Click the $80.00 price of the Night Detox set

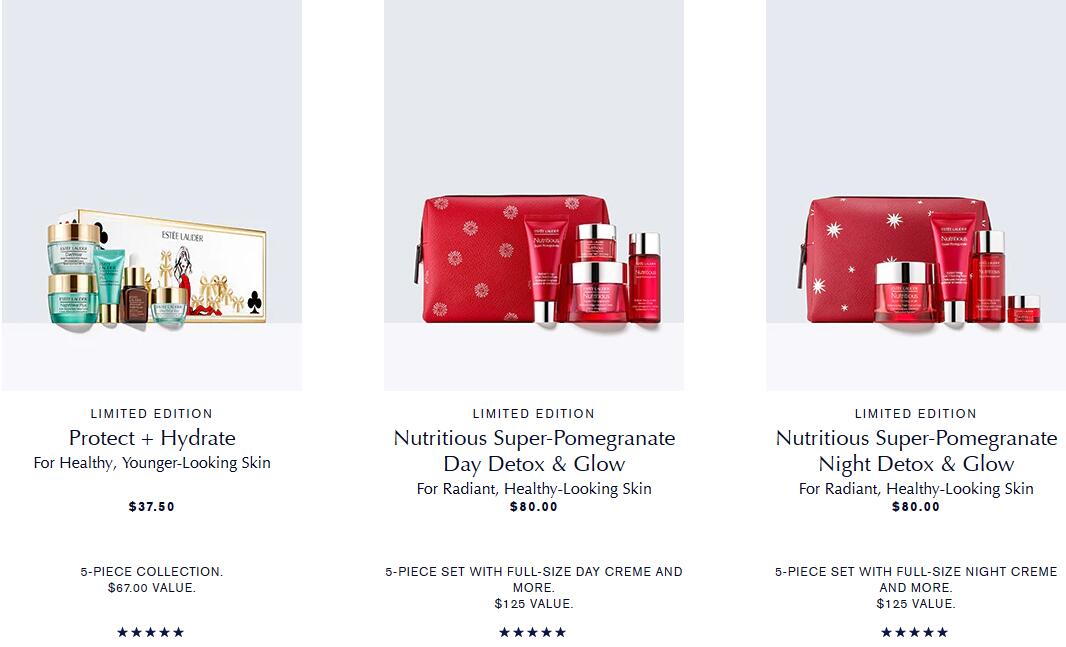916,506
